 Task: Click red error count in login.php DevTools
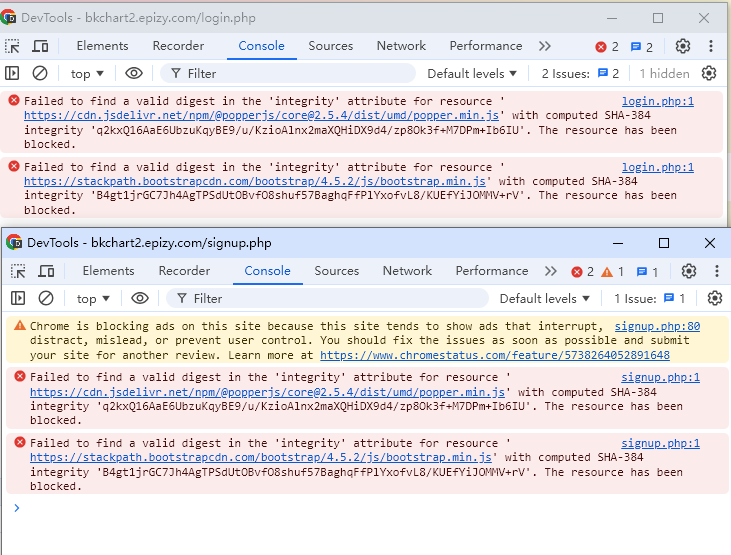click(607, 46)
